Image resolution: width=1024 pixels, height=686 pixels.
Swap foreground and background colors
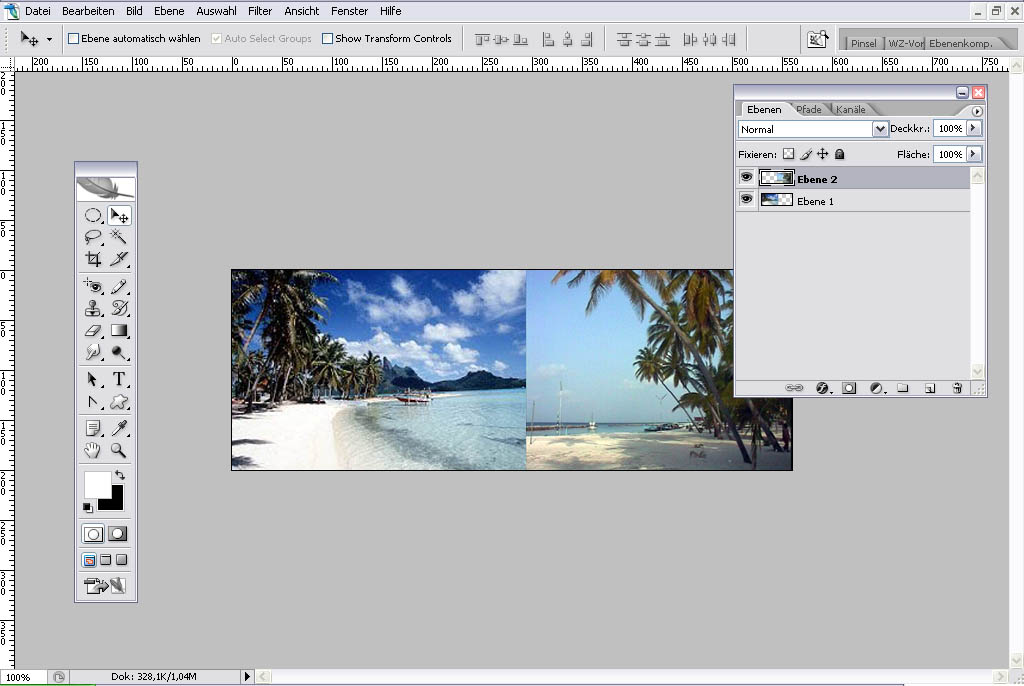pos(120,475)
